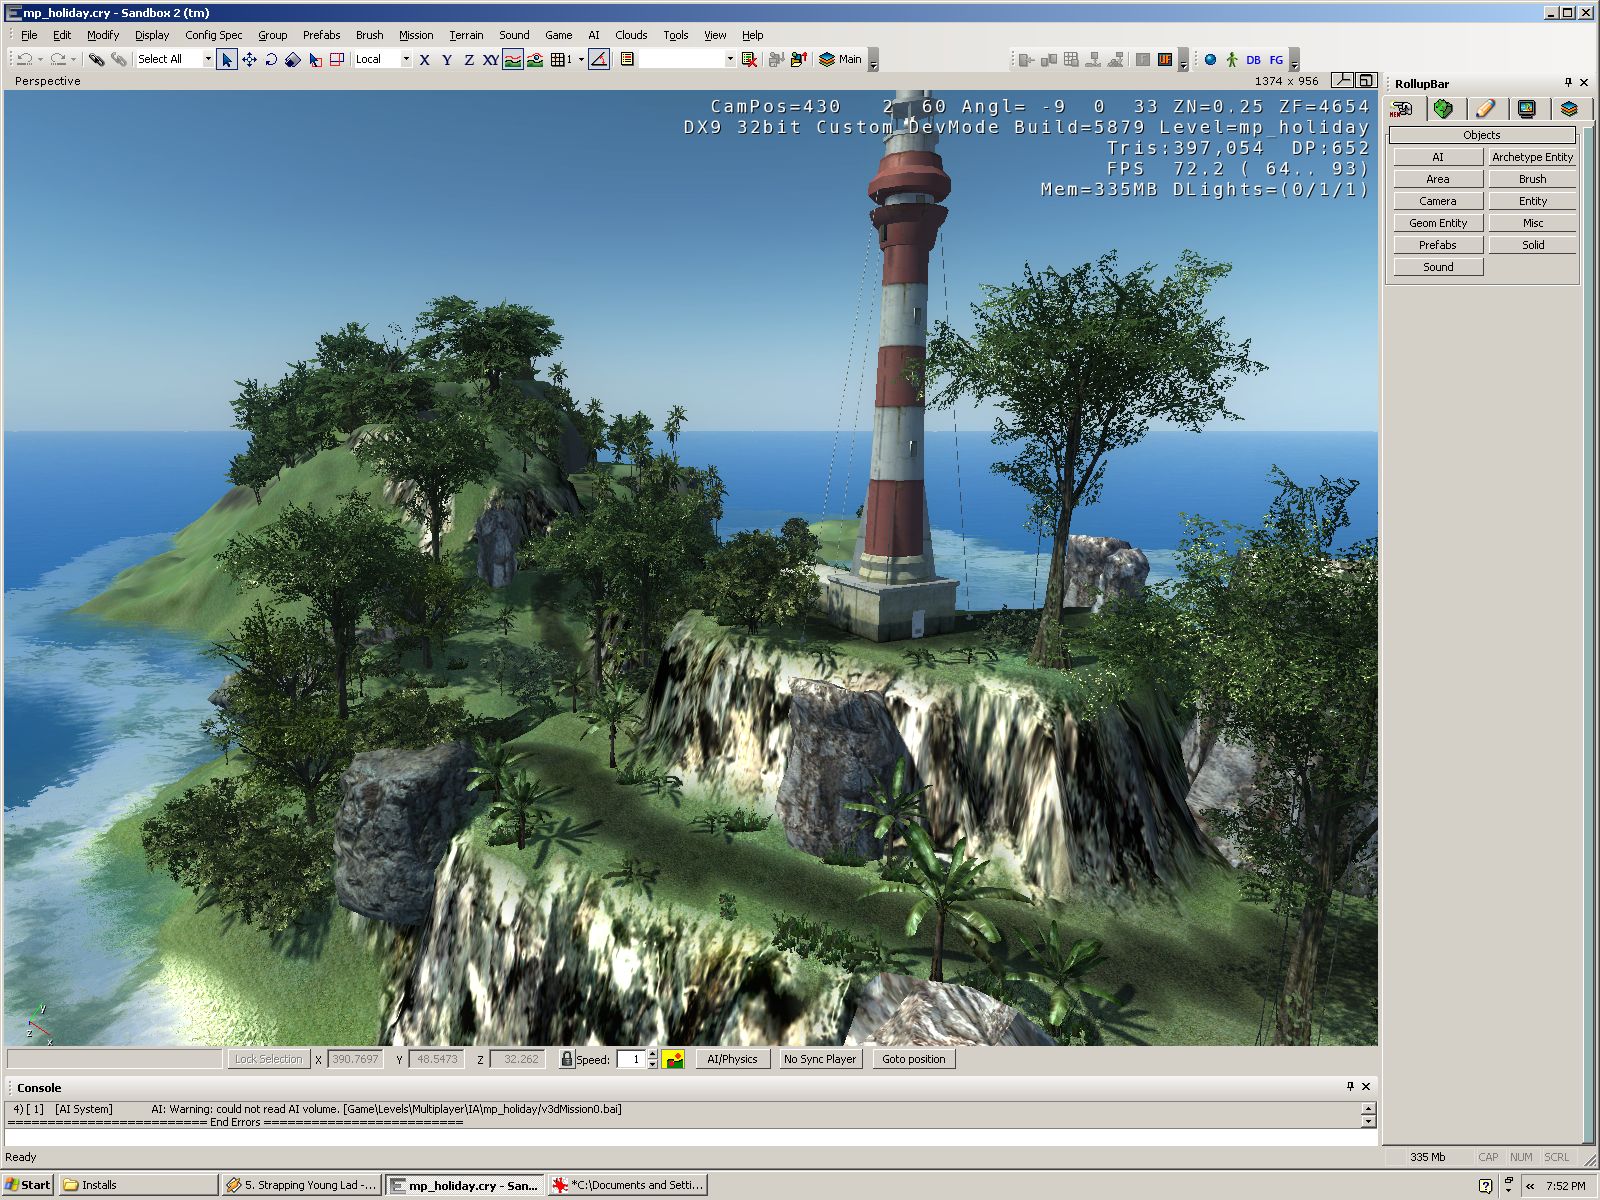
Task: Click the Camera object button
Action: [x=1438, y=201]
